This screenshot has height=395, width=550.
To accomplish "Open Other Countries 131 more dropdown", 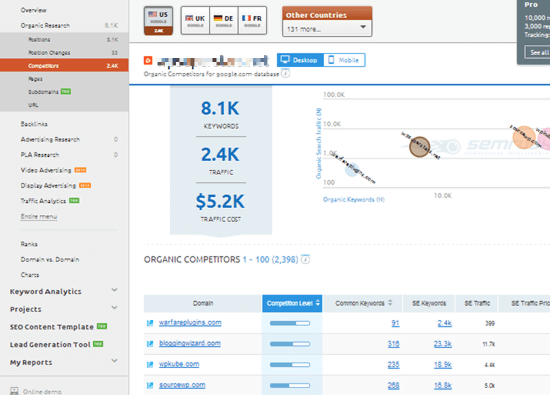I will point(327,29).
